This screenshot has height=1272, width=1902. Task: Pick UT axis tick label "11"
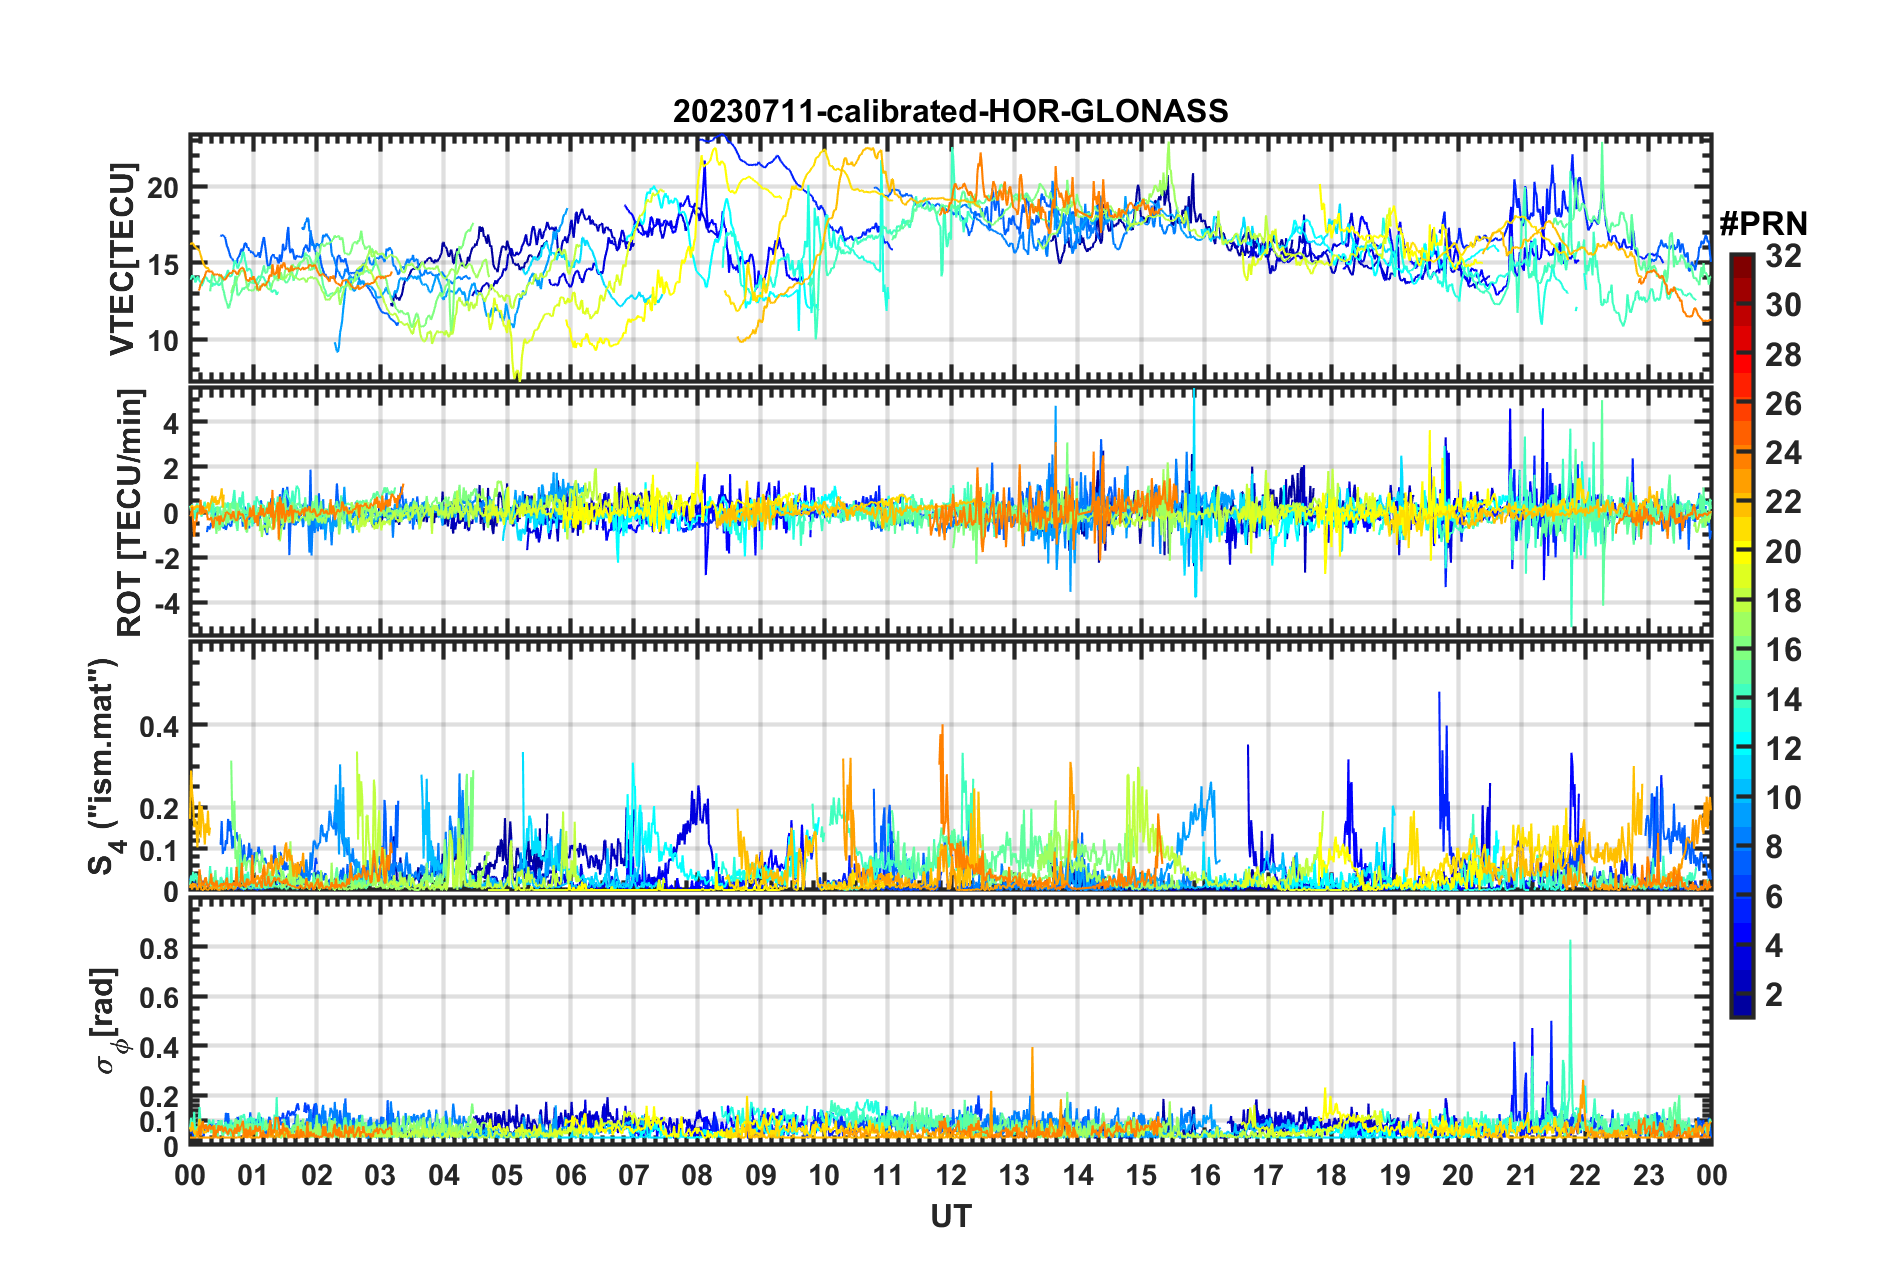[887, 1175]
